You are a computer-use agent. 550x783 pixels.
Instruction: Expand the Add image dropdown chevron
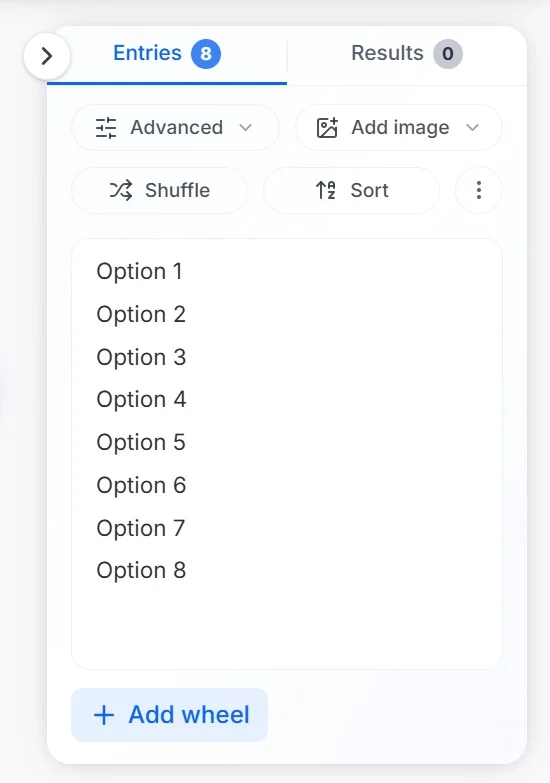click(472, 128)
